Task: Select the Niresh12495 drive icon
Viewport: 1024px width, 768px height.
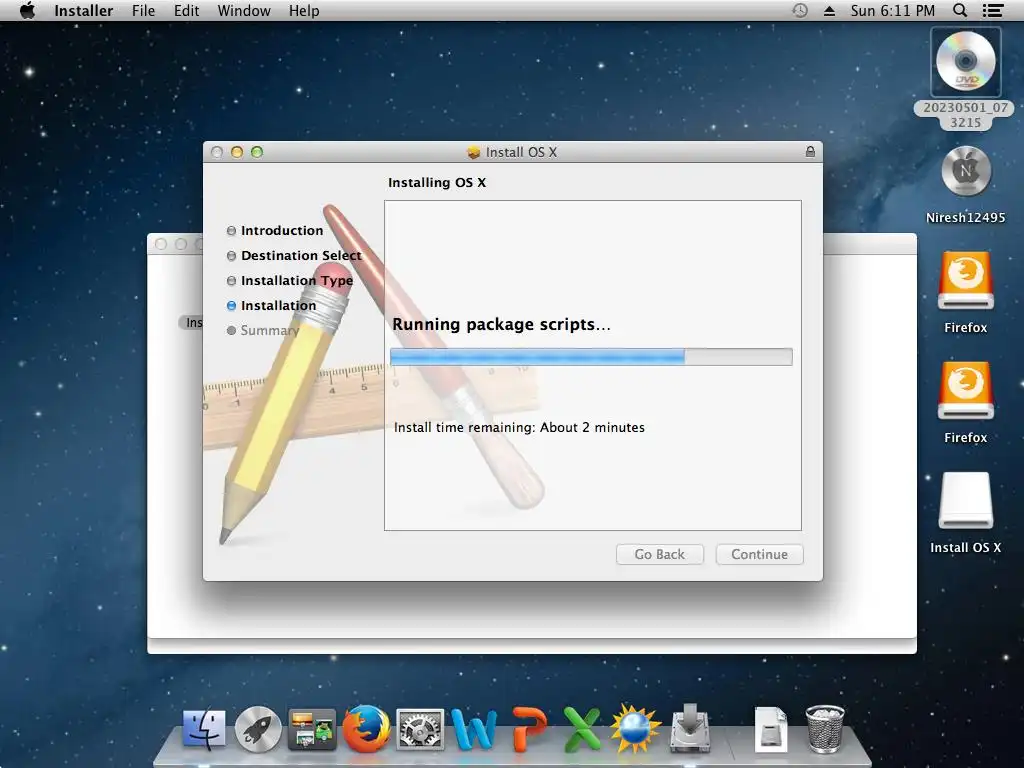Action: point(966,171)
